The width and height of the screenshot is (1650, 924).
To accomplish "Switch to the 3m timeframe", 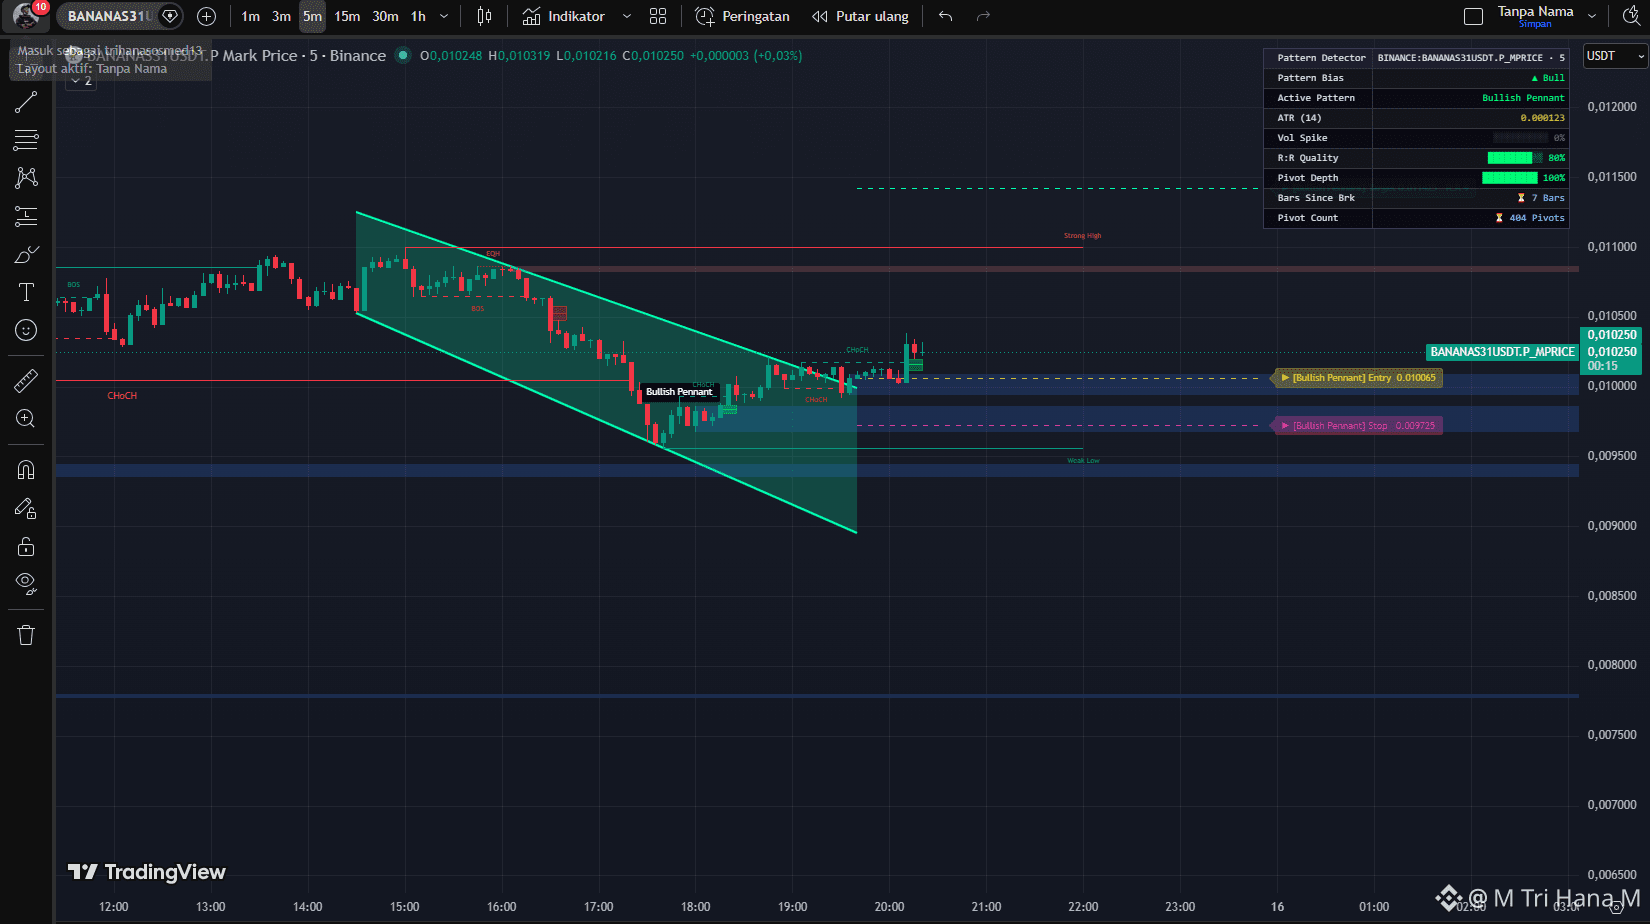I will click(x=281, y=16).
